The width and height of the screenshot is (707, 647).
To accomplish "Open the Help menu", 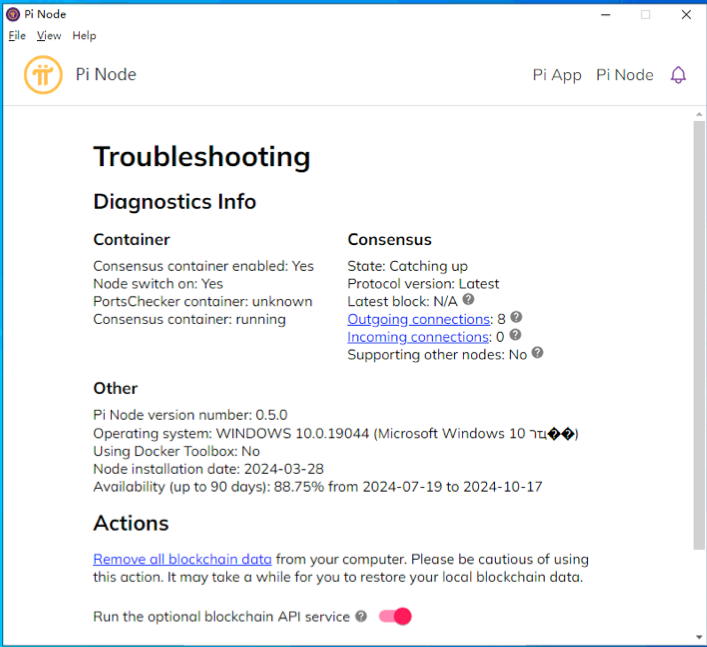I will pos(84,36).
